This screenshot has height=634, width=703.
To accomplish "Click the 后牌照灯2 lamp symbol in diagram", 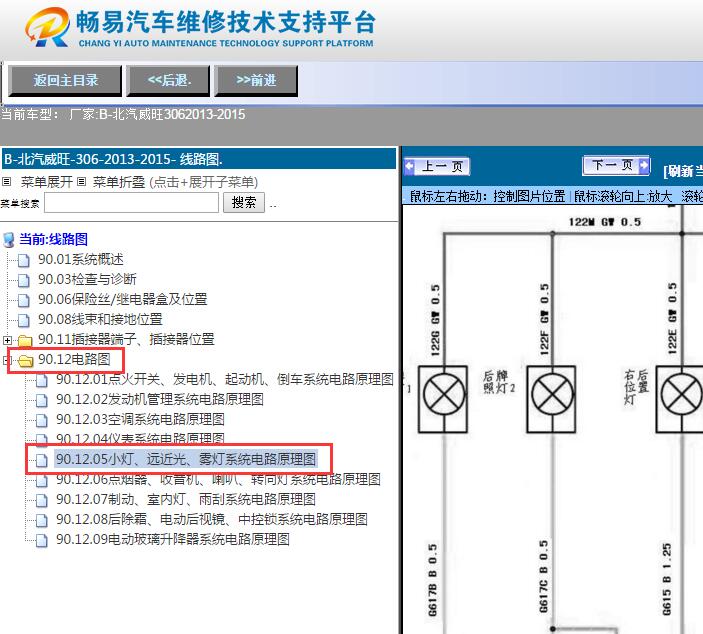I will point(551,399).
